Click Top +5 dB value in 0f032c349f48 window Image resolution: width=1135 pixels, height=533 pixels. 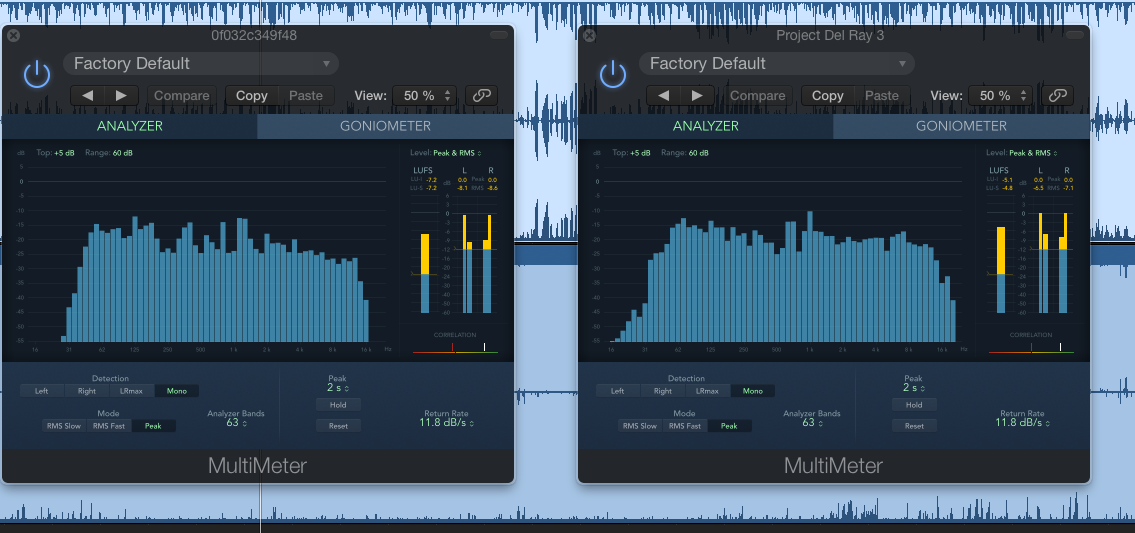tap(64, 153)
